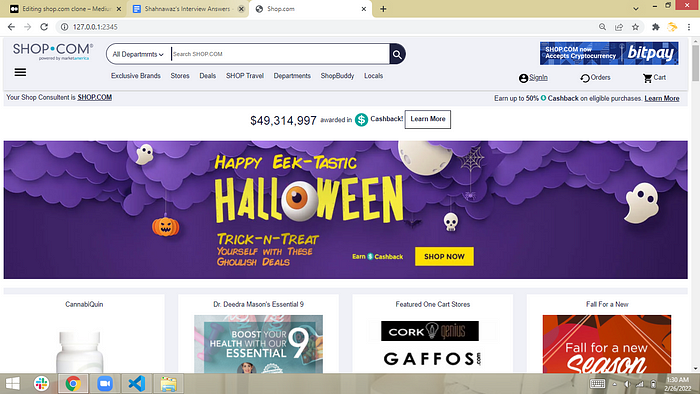700x394 pixels.
Task: Click Featured One Cart Stores title
Action: tap(433, 304)
